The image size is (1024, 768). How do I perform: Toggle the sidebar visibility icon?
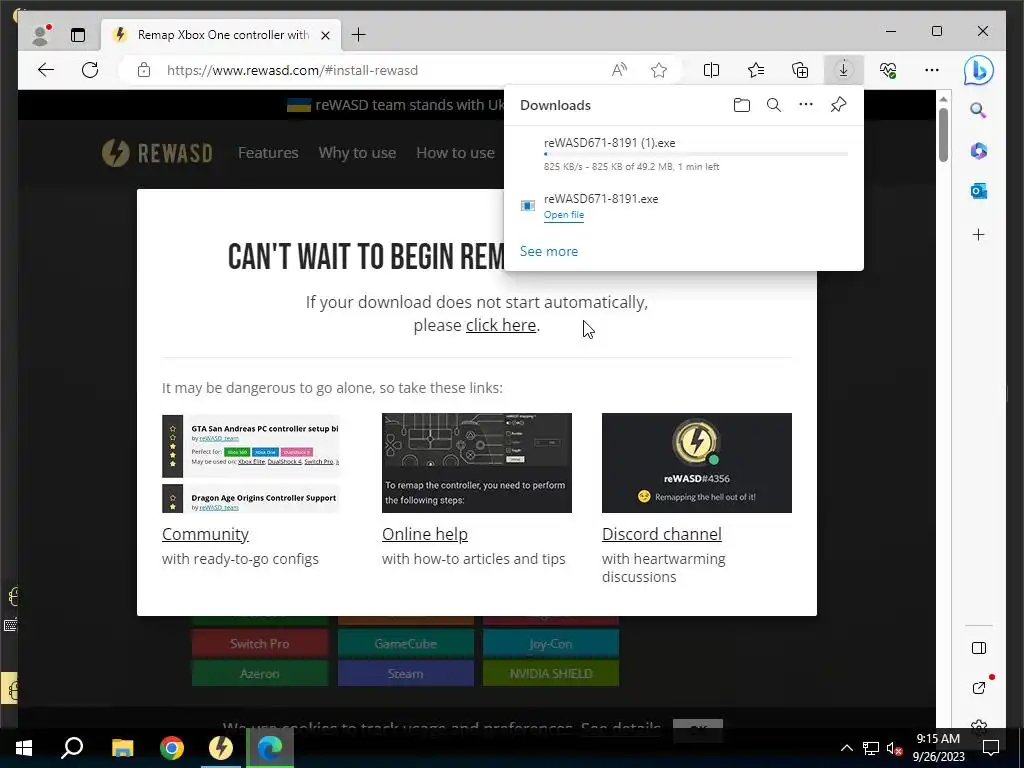coord(978,648)
